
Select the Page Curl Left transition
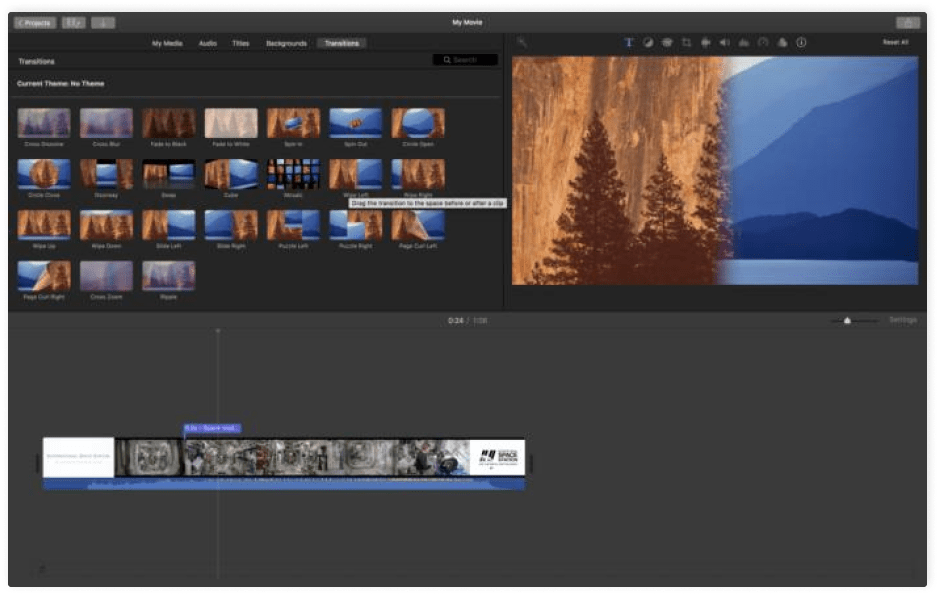pyautogui.click(x=417, y=225)
